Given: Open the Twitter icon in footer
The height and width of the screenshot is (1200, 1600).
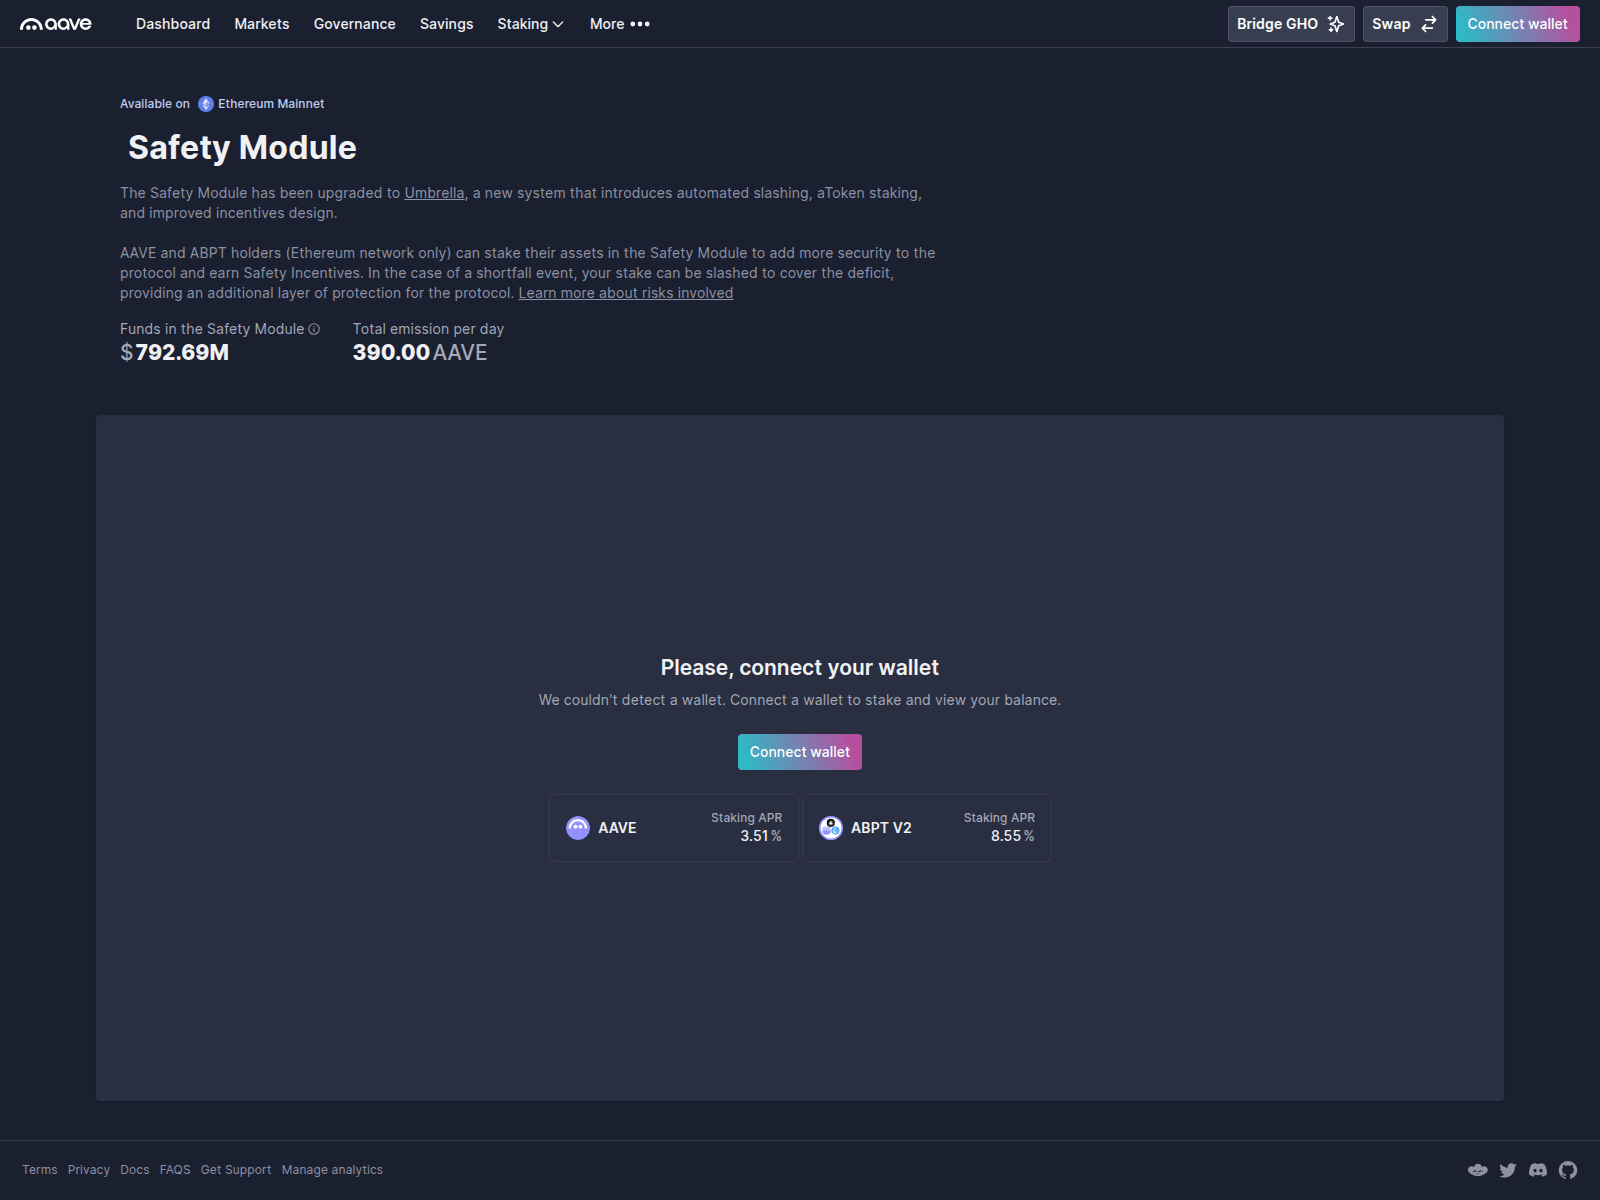Looking at the screenshot, I should 1508,1170.
